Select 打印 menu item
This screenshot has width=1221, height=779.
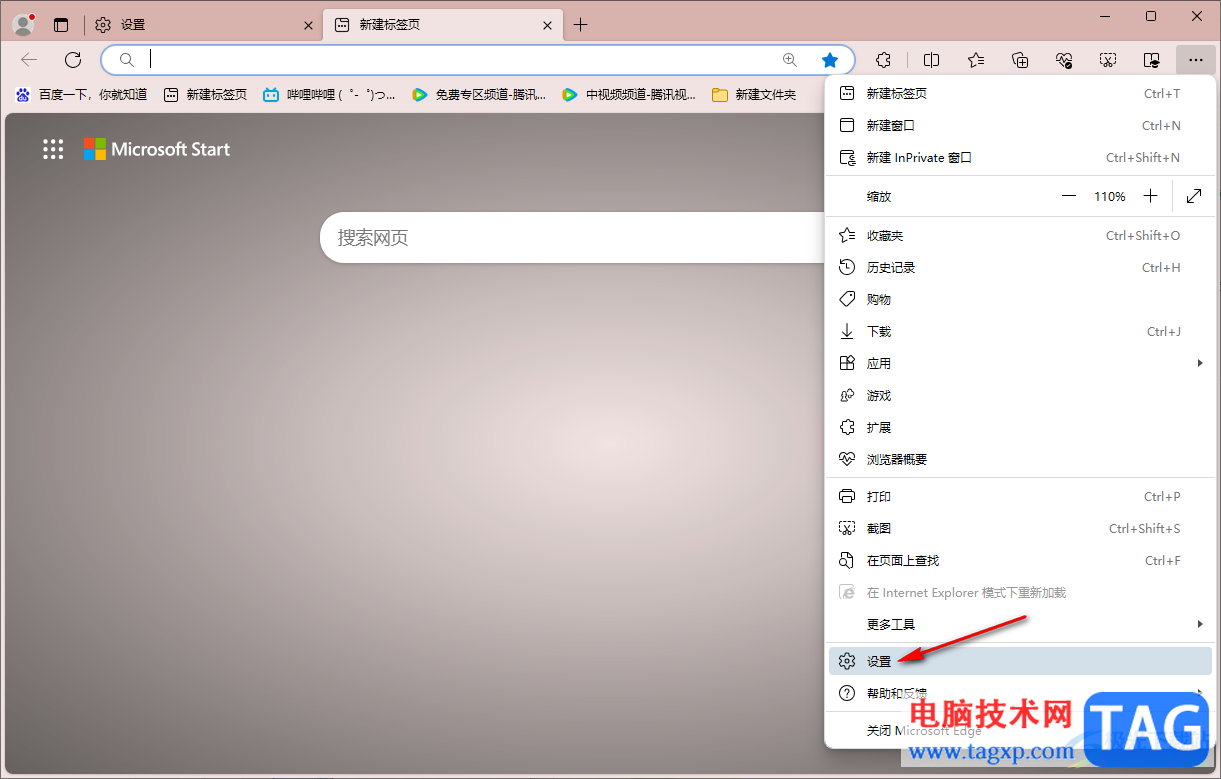[x=1020, y=496]
